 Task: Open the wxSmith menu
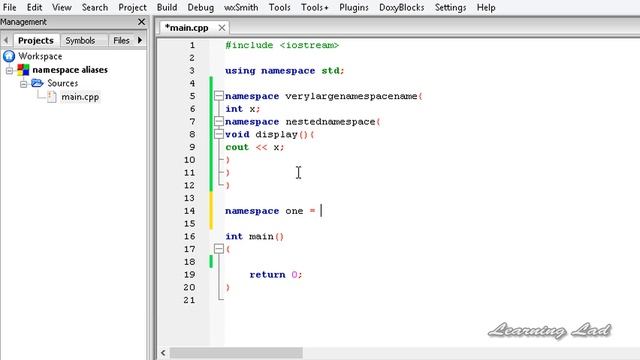click(241, 7)
